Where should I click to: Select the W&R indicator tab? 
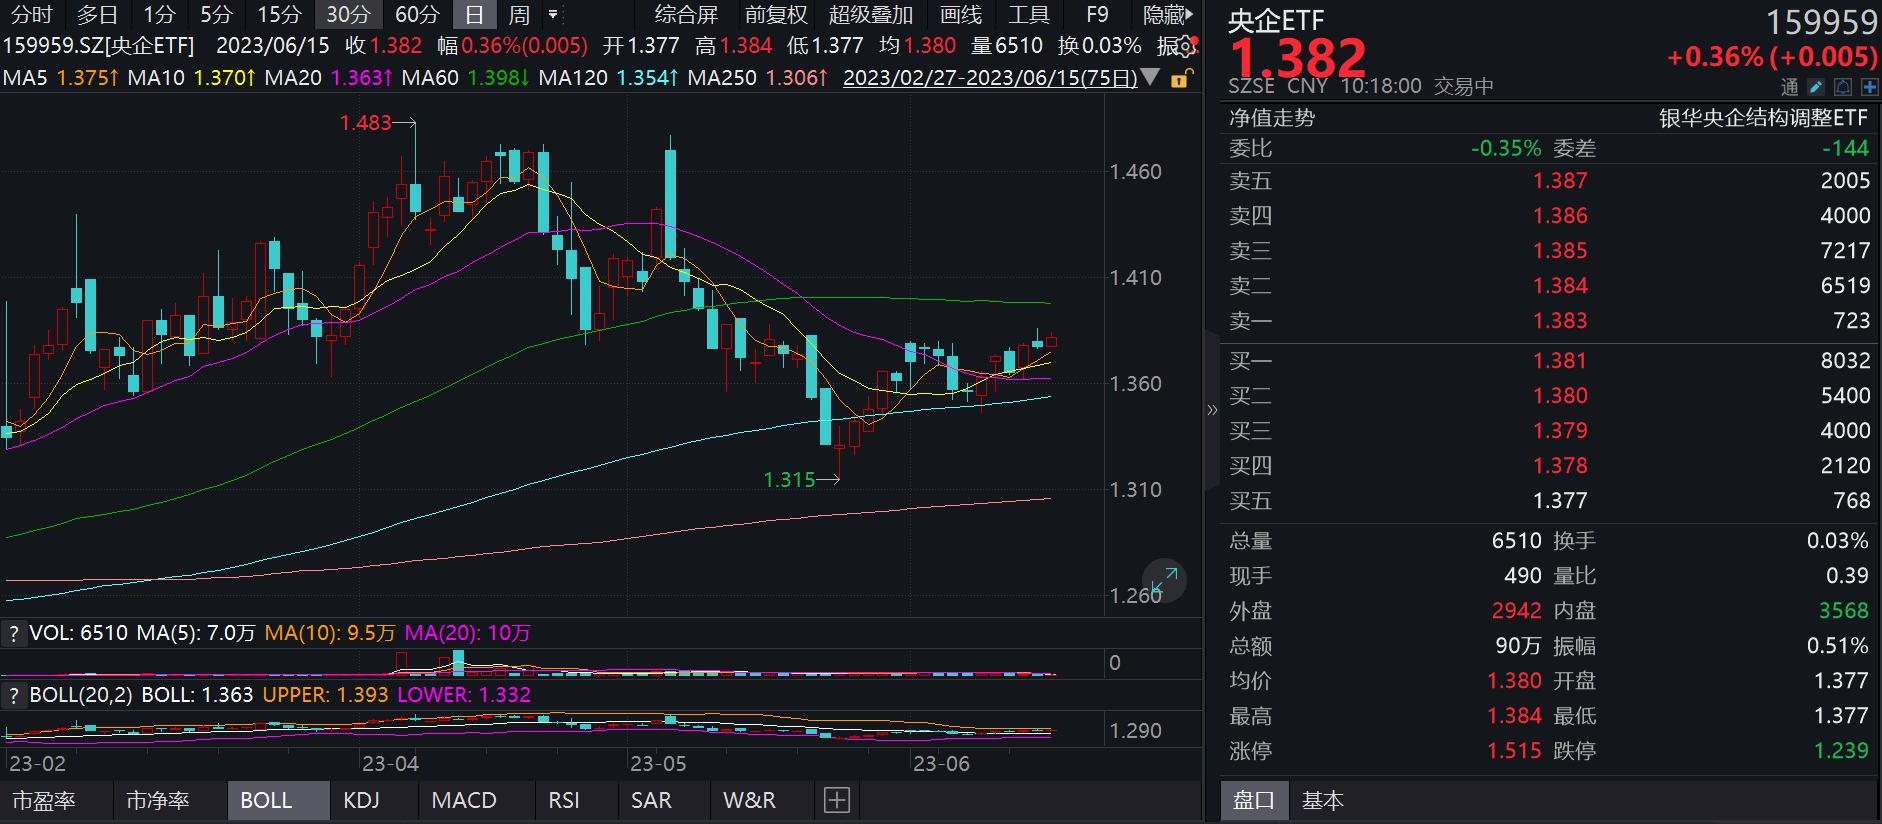[x=749, y=800]
